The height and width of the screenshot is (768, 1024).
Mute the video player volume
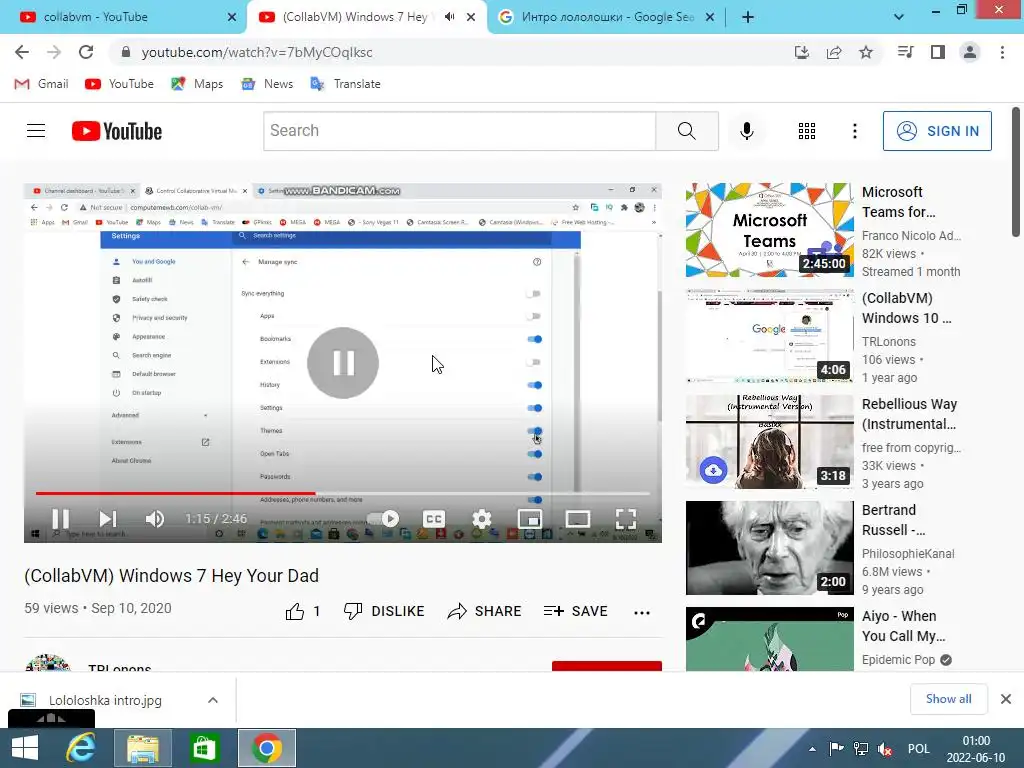pyautogui.click(x=155, y=519)
